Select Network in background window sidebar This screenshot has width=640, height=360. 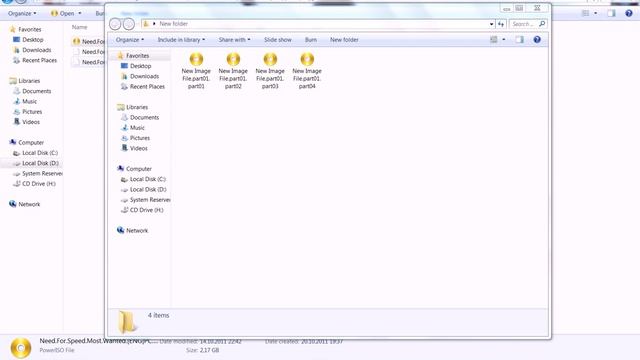coord(24,204)
